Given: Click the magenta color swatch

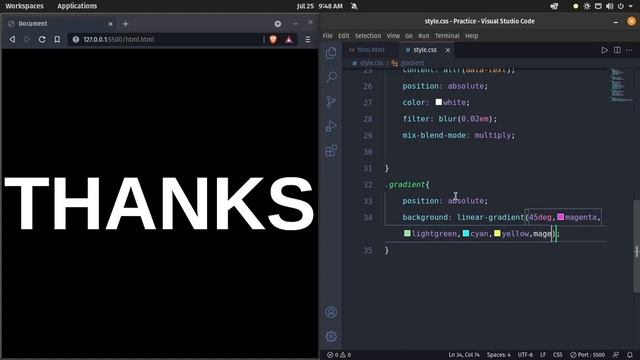Looking at the screenshot, I should pos(560,217).
